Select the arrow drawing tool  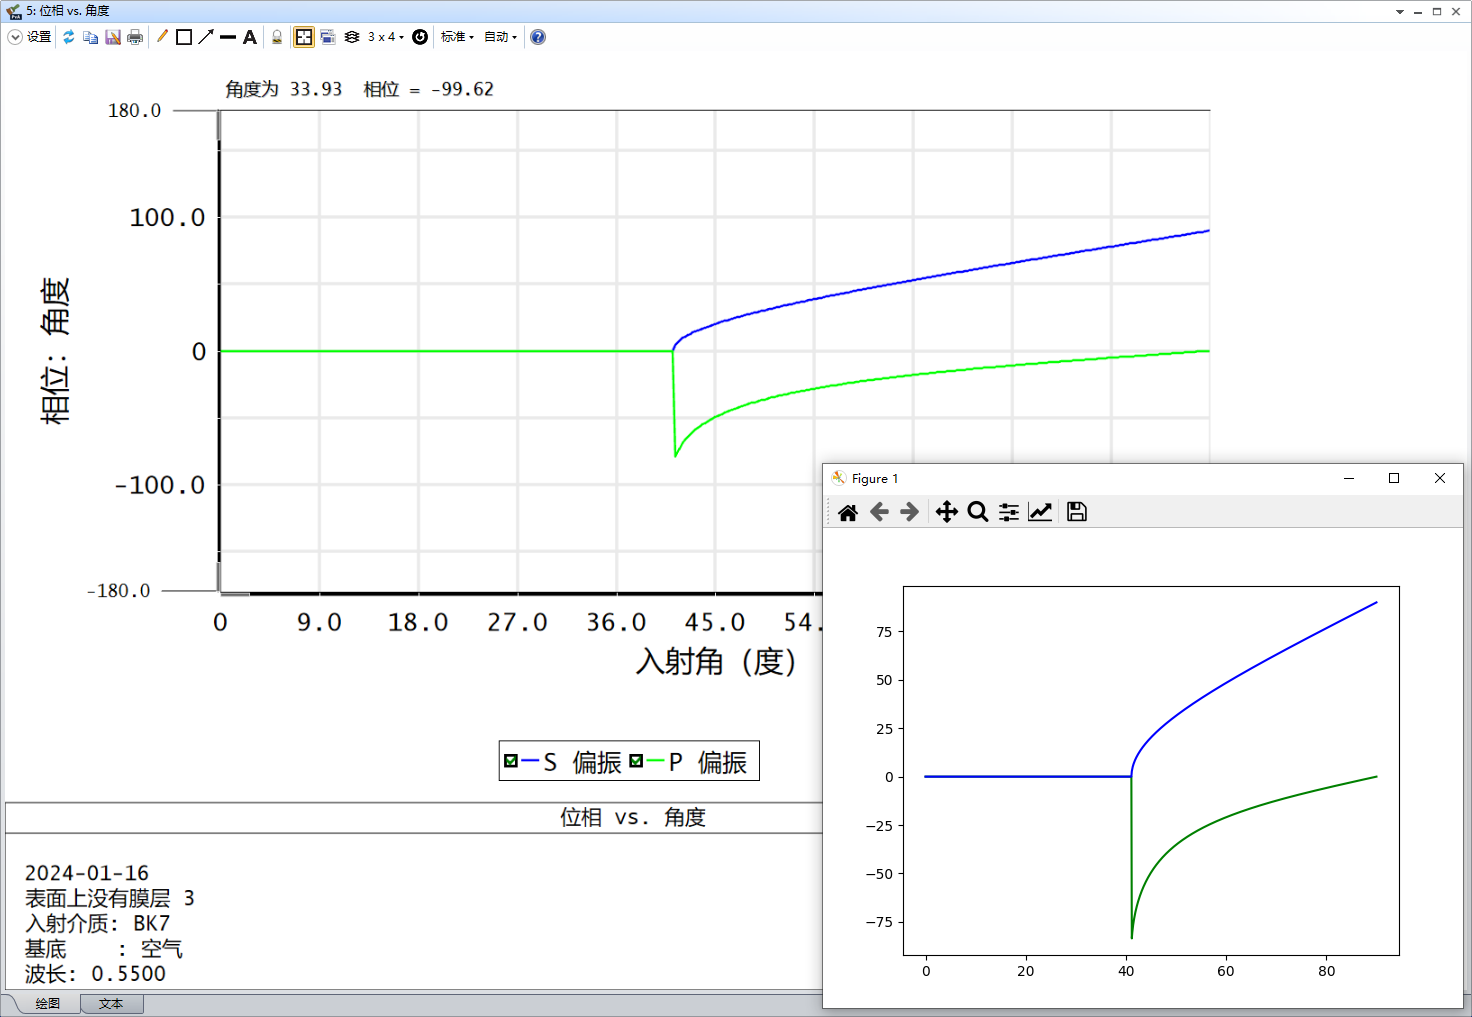[x=206, y=37]
